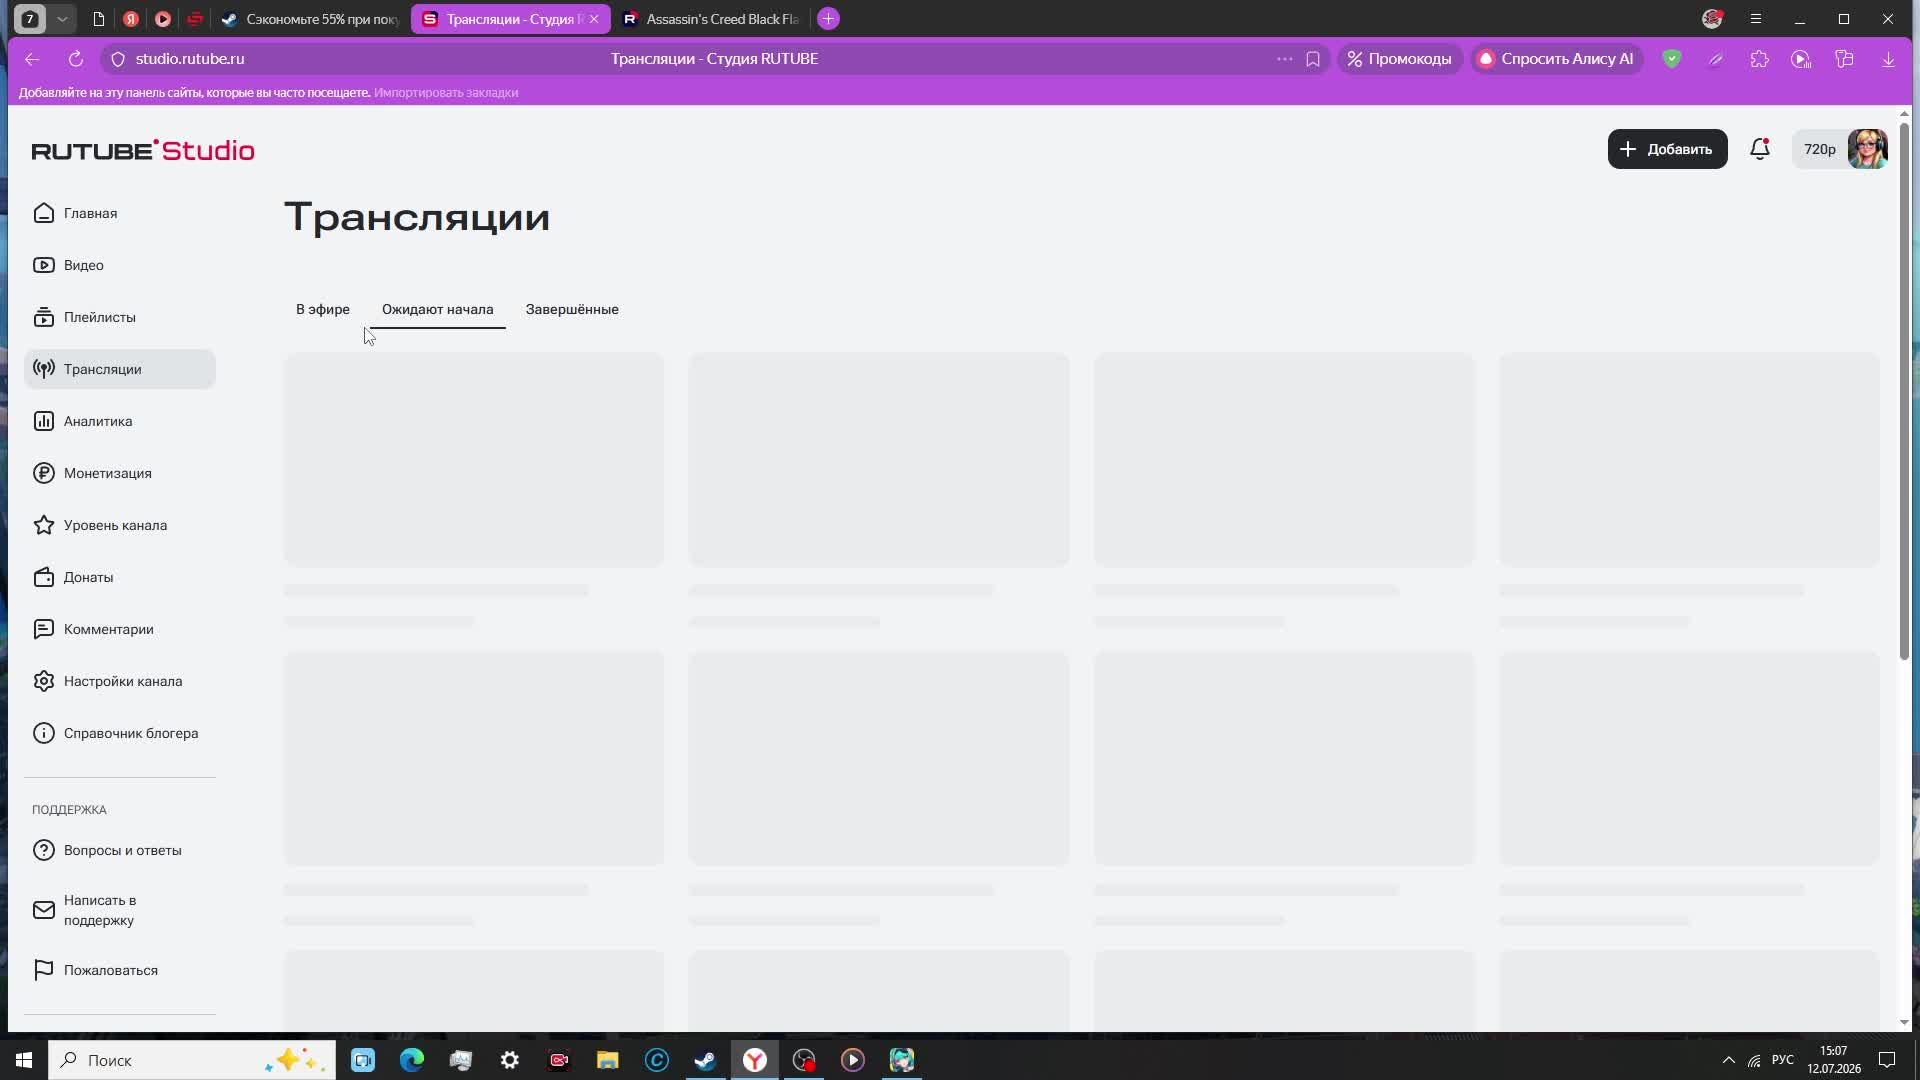Click the browser back arrow
The width and height of the screenshot is (1920, 1080).
(x=32, y=59)
